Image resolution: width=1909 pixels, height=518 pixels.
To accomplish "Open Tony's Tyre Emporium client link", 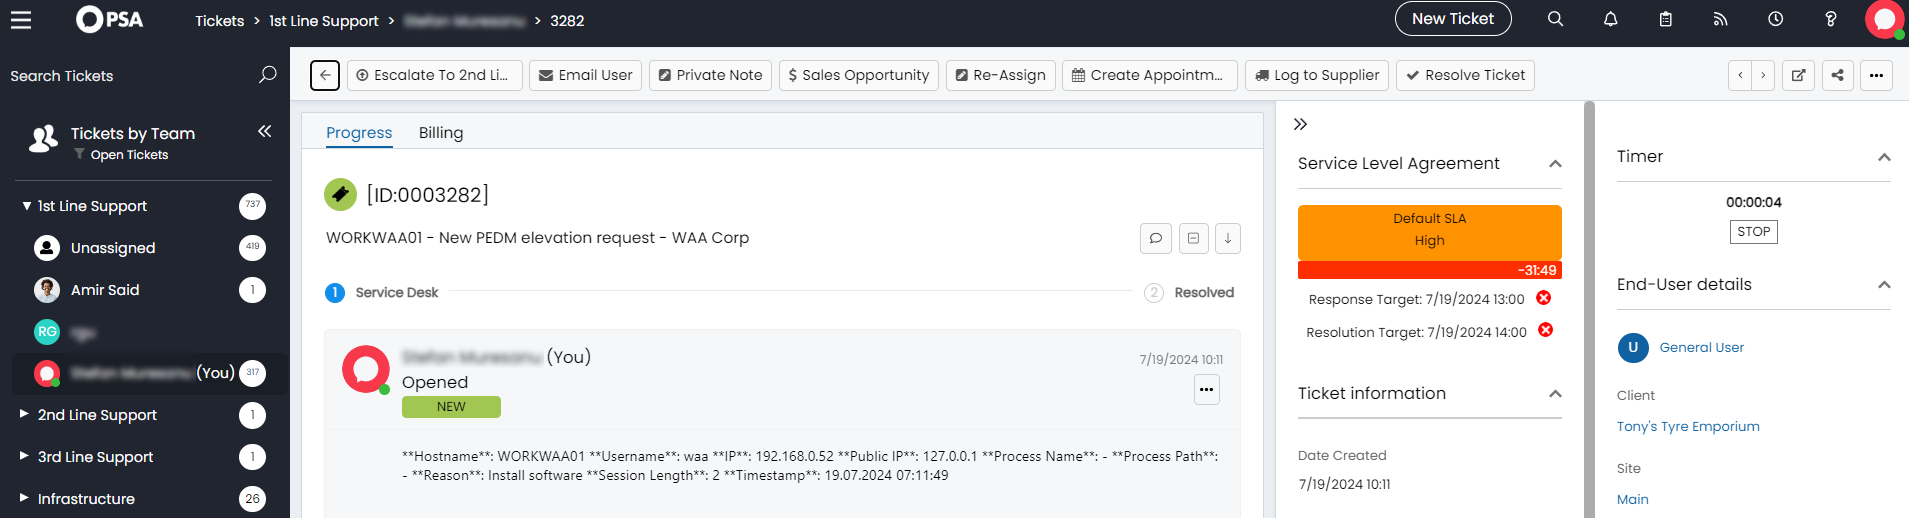I will tap(1688, 426).
